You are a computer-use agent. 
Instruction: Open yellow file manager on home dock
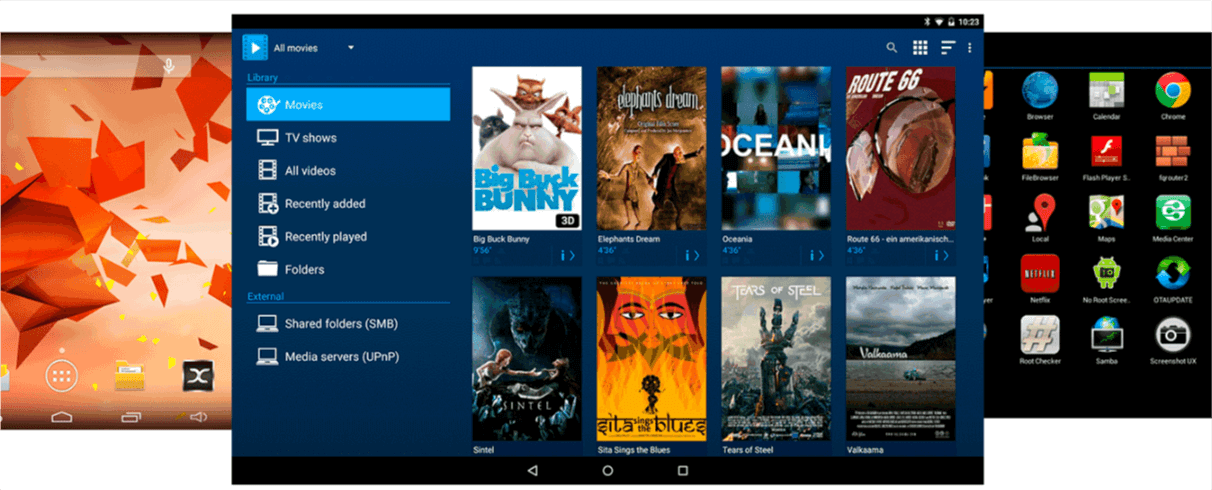point(130,376)
